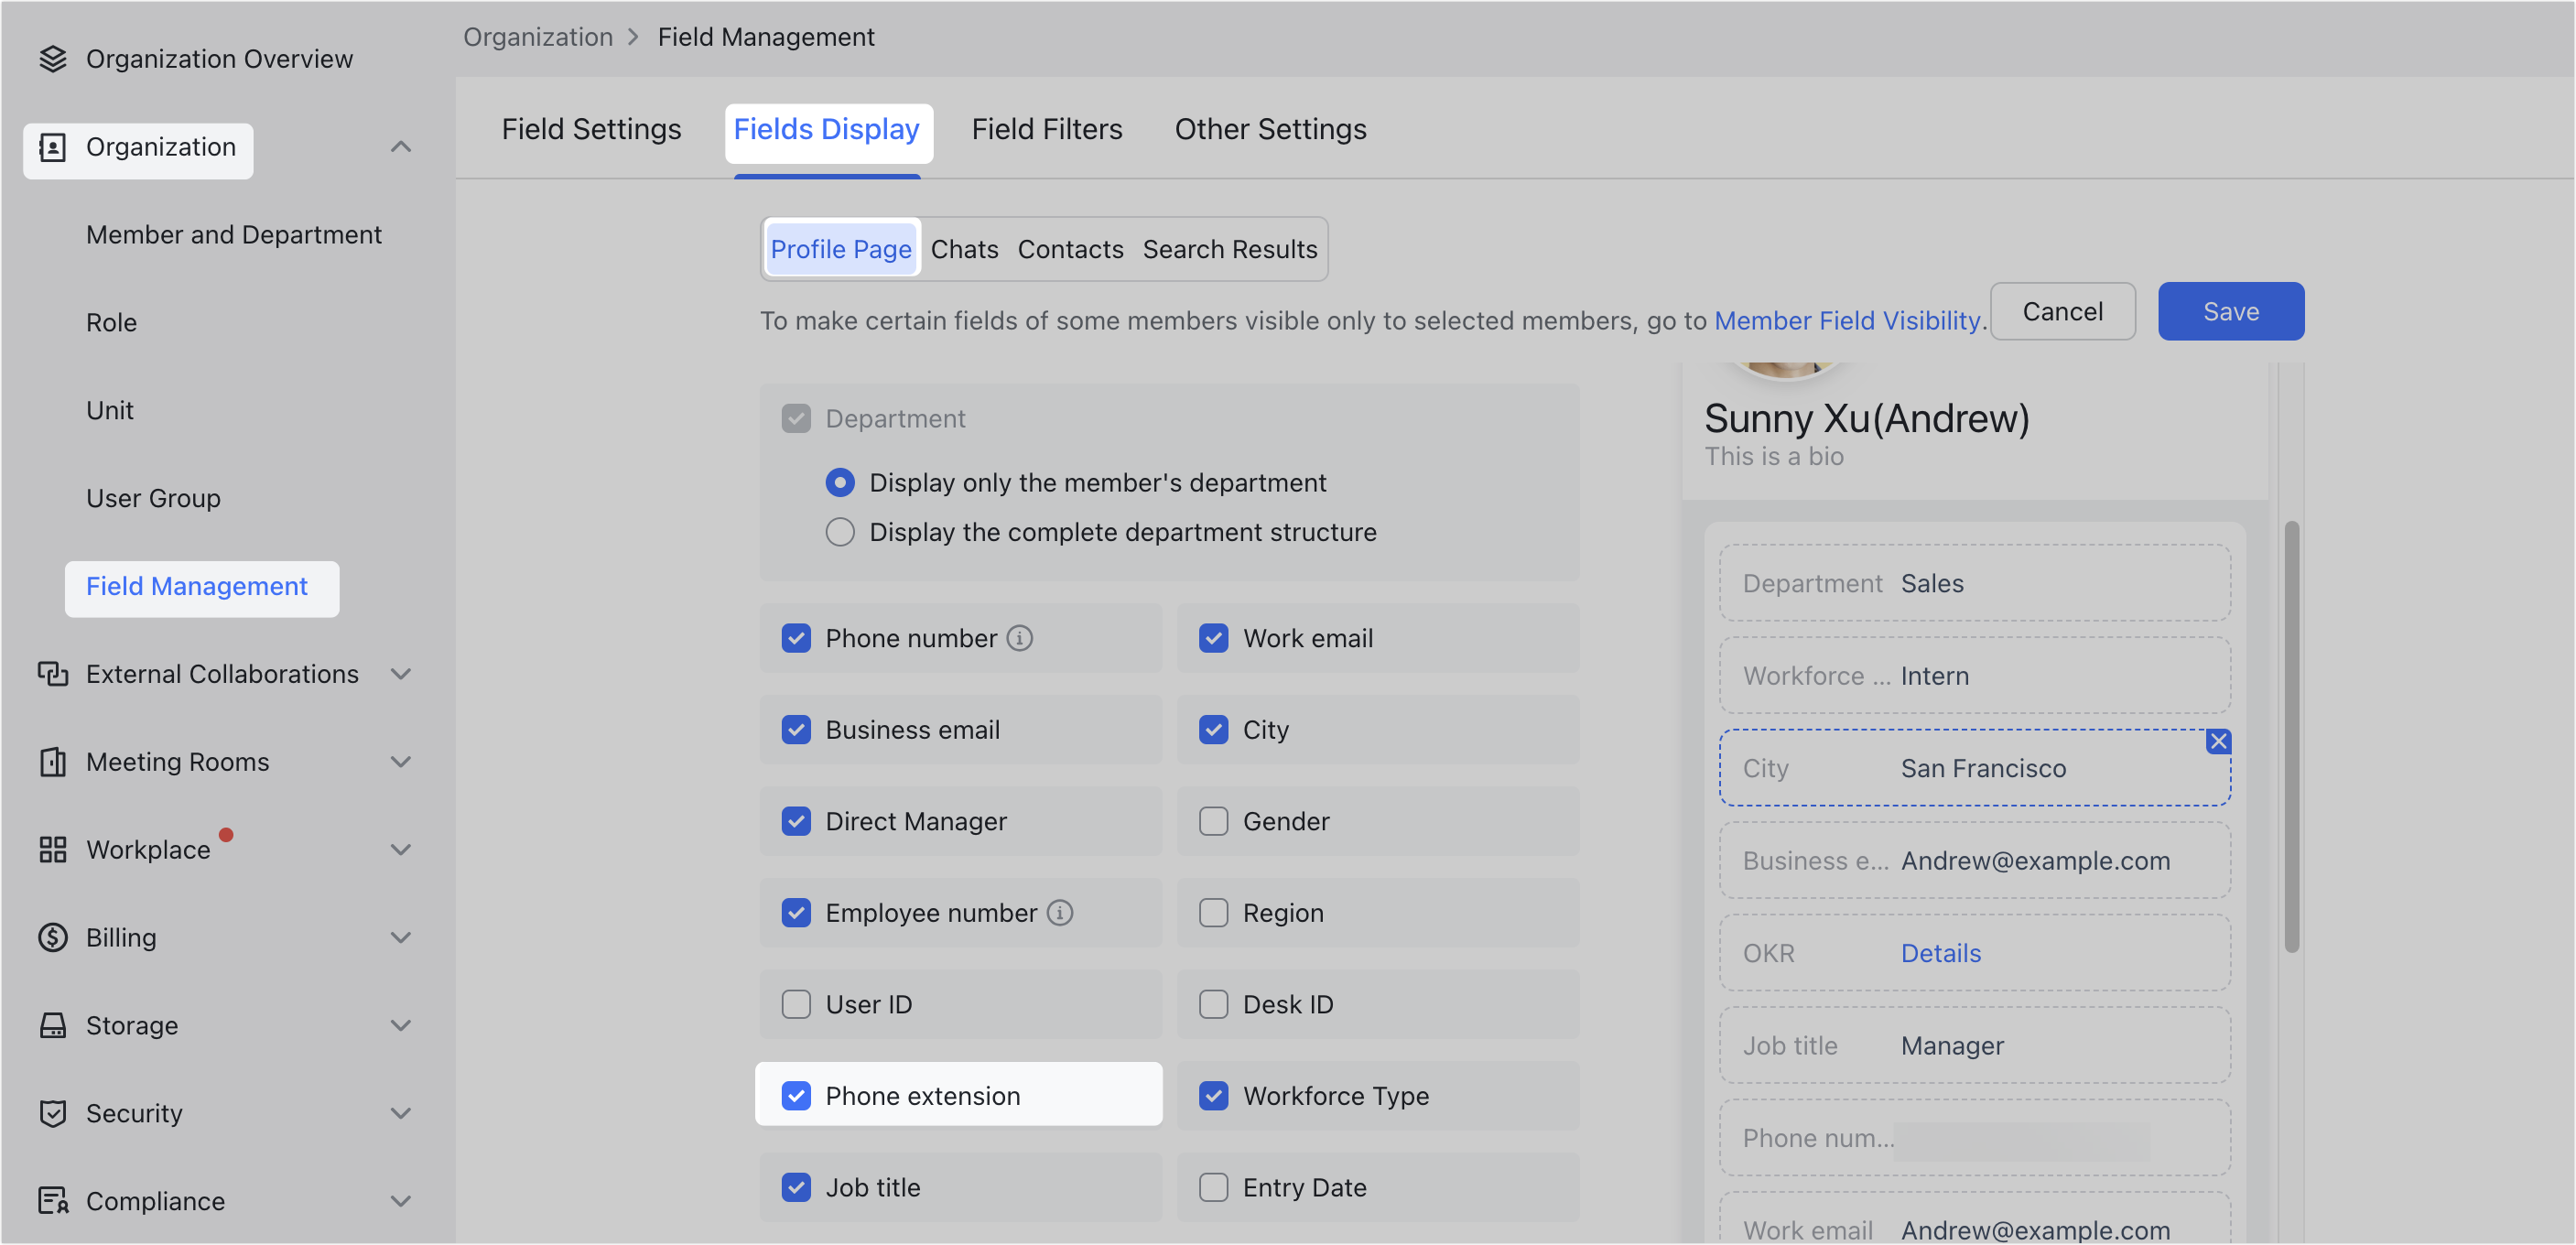
Task: Enable the Gender checkbox
Action: point(1213,821)
